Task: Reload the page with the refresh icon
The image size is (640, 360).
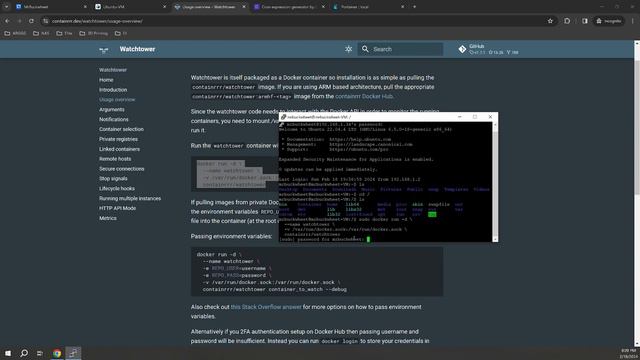Action: [31, 21]
